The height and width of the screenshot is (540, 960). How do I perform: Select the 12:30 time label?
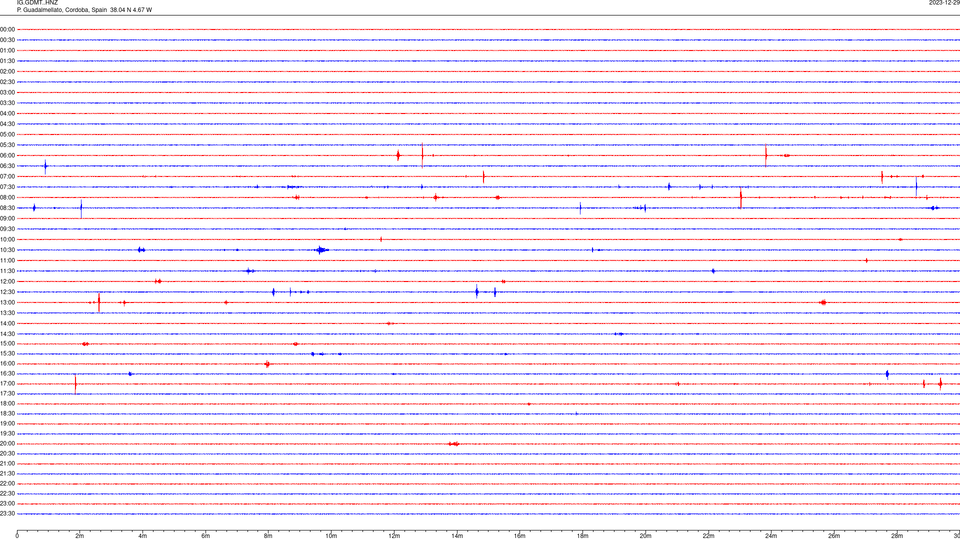pyautogui.click(x=7, y=292)
